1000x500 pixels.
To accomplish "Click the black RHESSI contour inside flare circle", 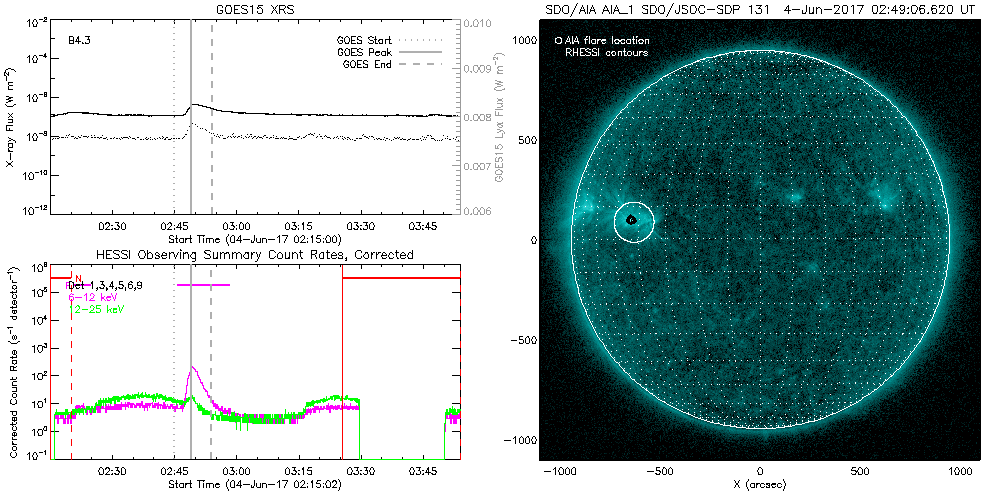I will click(x=631, y=220).
